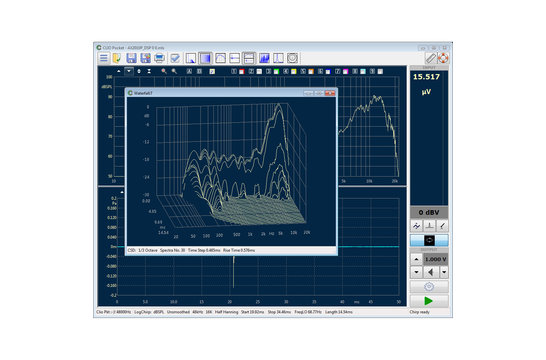Select the single horizontal line graph icon

coord(235,58)
